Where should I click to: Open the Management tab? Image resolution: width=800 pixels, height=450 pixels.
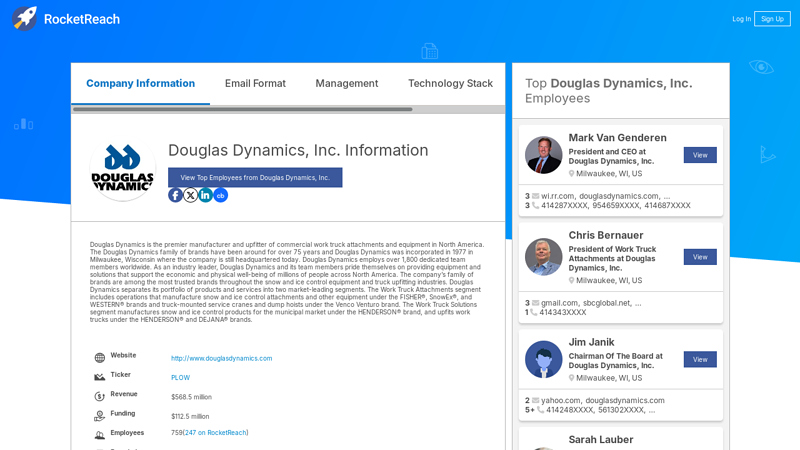(x=346, y=83)
